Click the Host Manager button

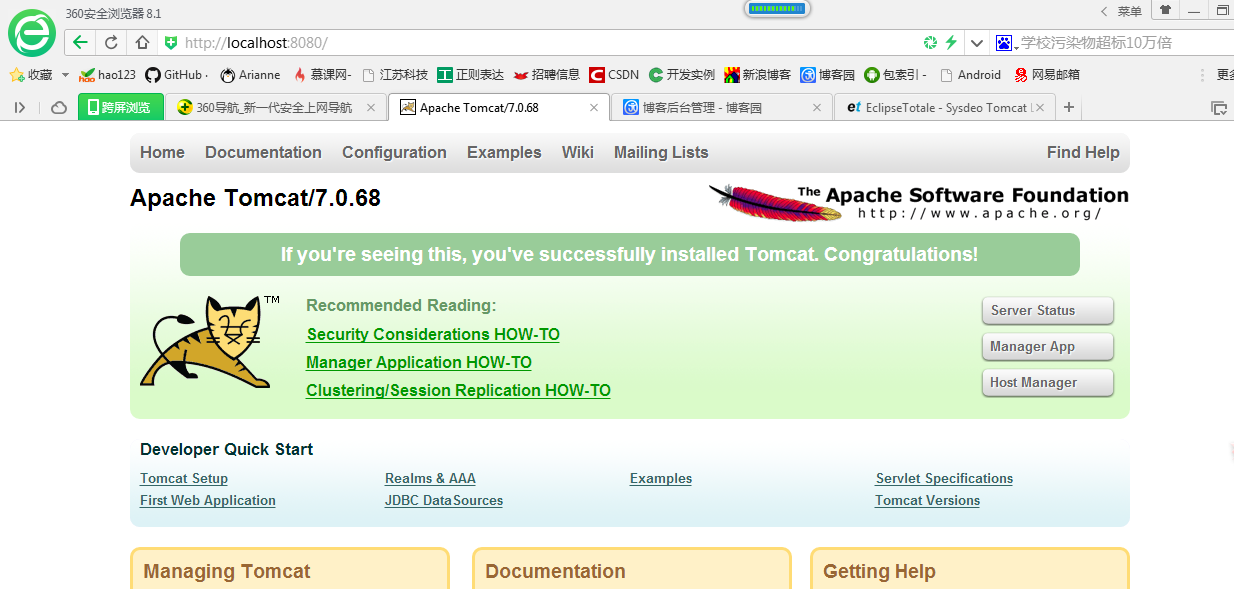point(1048,383)
